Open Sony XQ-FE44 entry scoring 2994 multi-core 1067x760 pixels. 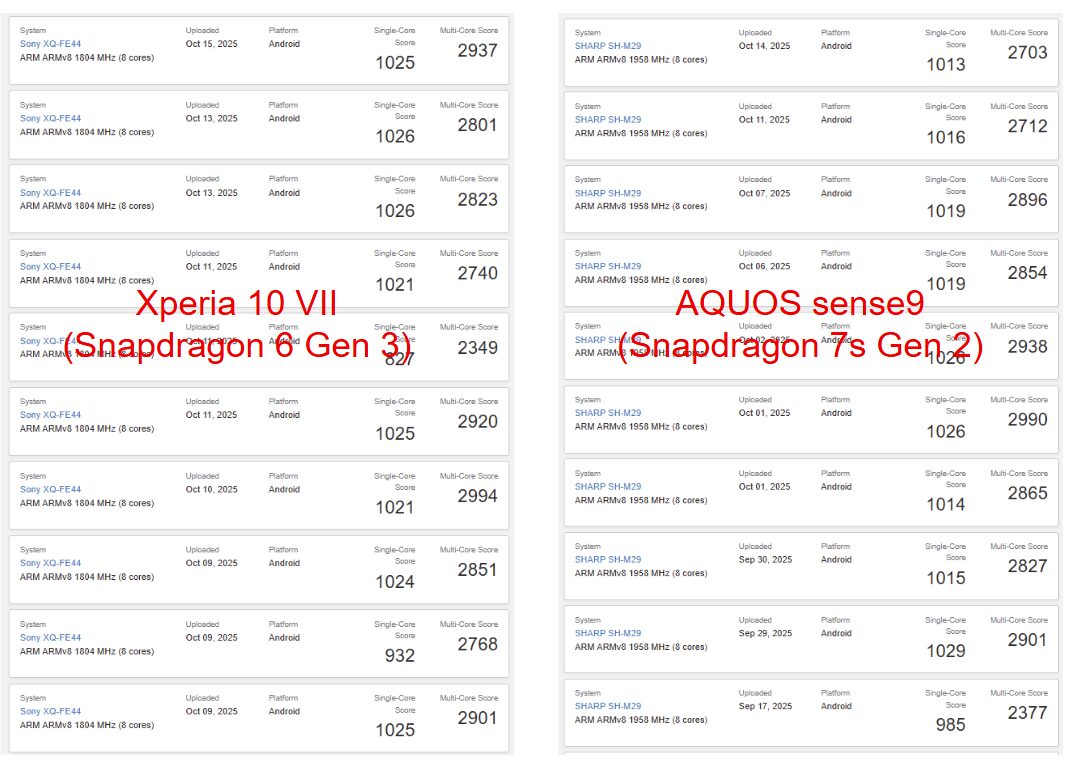pos(50,490)
